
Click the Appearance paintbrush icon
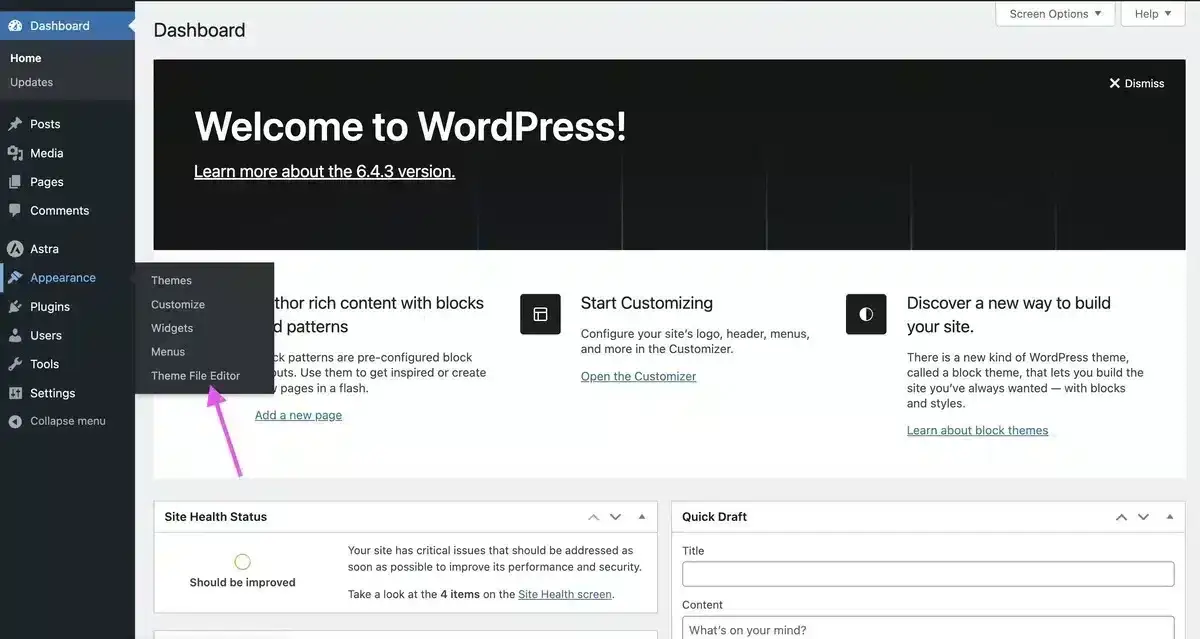15,278
